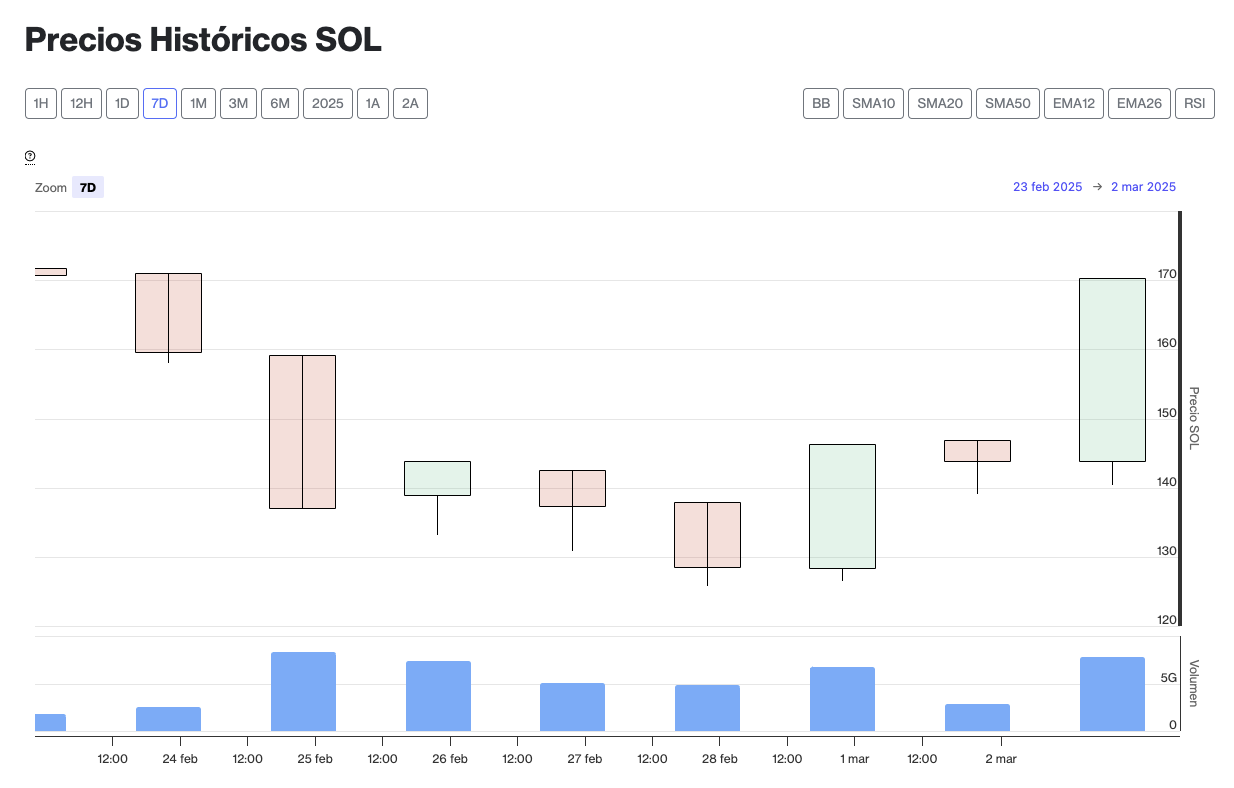Toggle the BB Bollinger Bands indicator
The width and height of the screenshot is (1234, 788).
point(821,104)
